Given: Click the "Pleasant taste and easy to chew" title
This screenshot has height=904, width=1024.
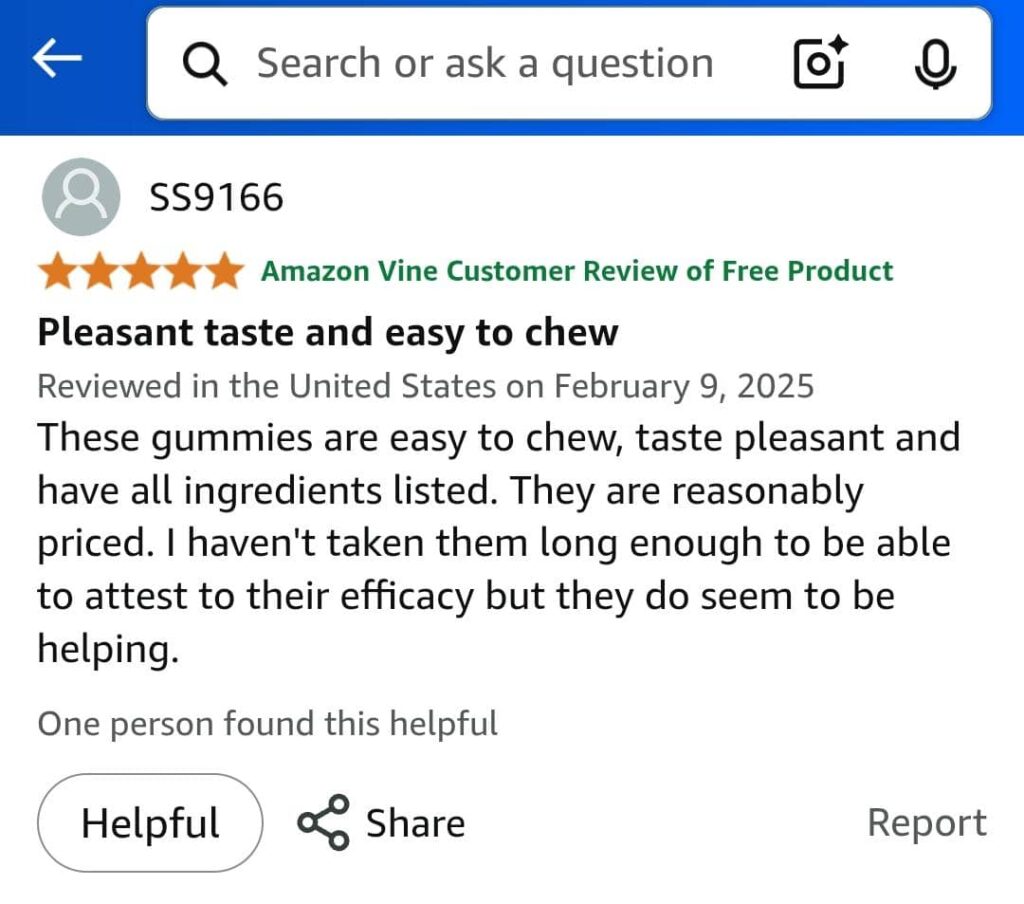Looking at the screenshot, I should (x=328, y=332).
